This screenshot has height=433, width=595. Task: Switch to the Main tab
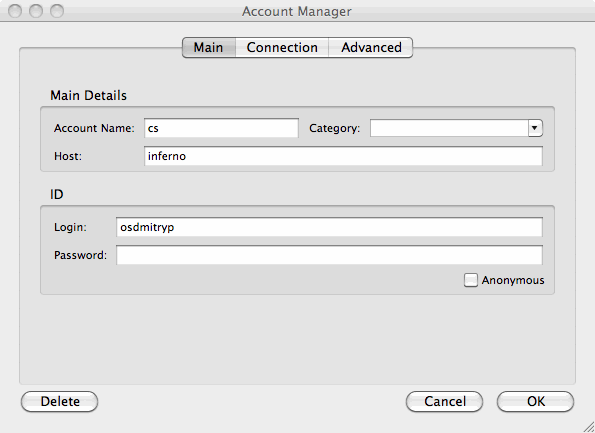[x=209, y=47]
